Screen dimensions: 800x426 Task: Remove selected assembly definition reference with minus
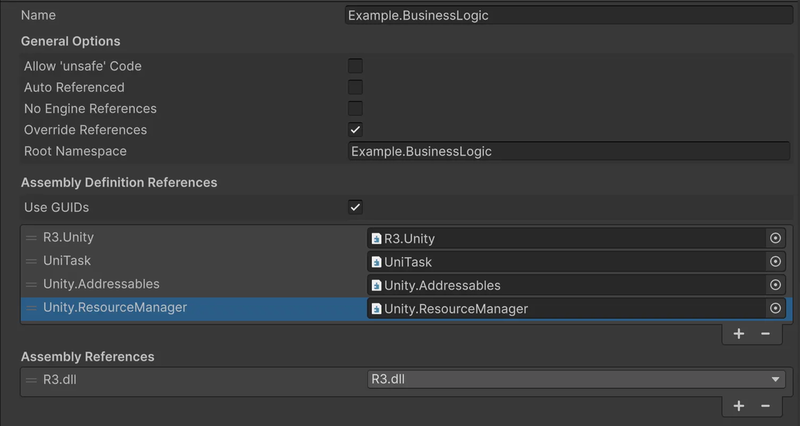(x=765, y=334)
